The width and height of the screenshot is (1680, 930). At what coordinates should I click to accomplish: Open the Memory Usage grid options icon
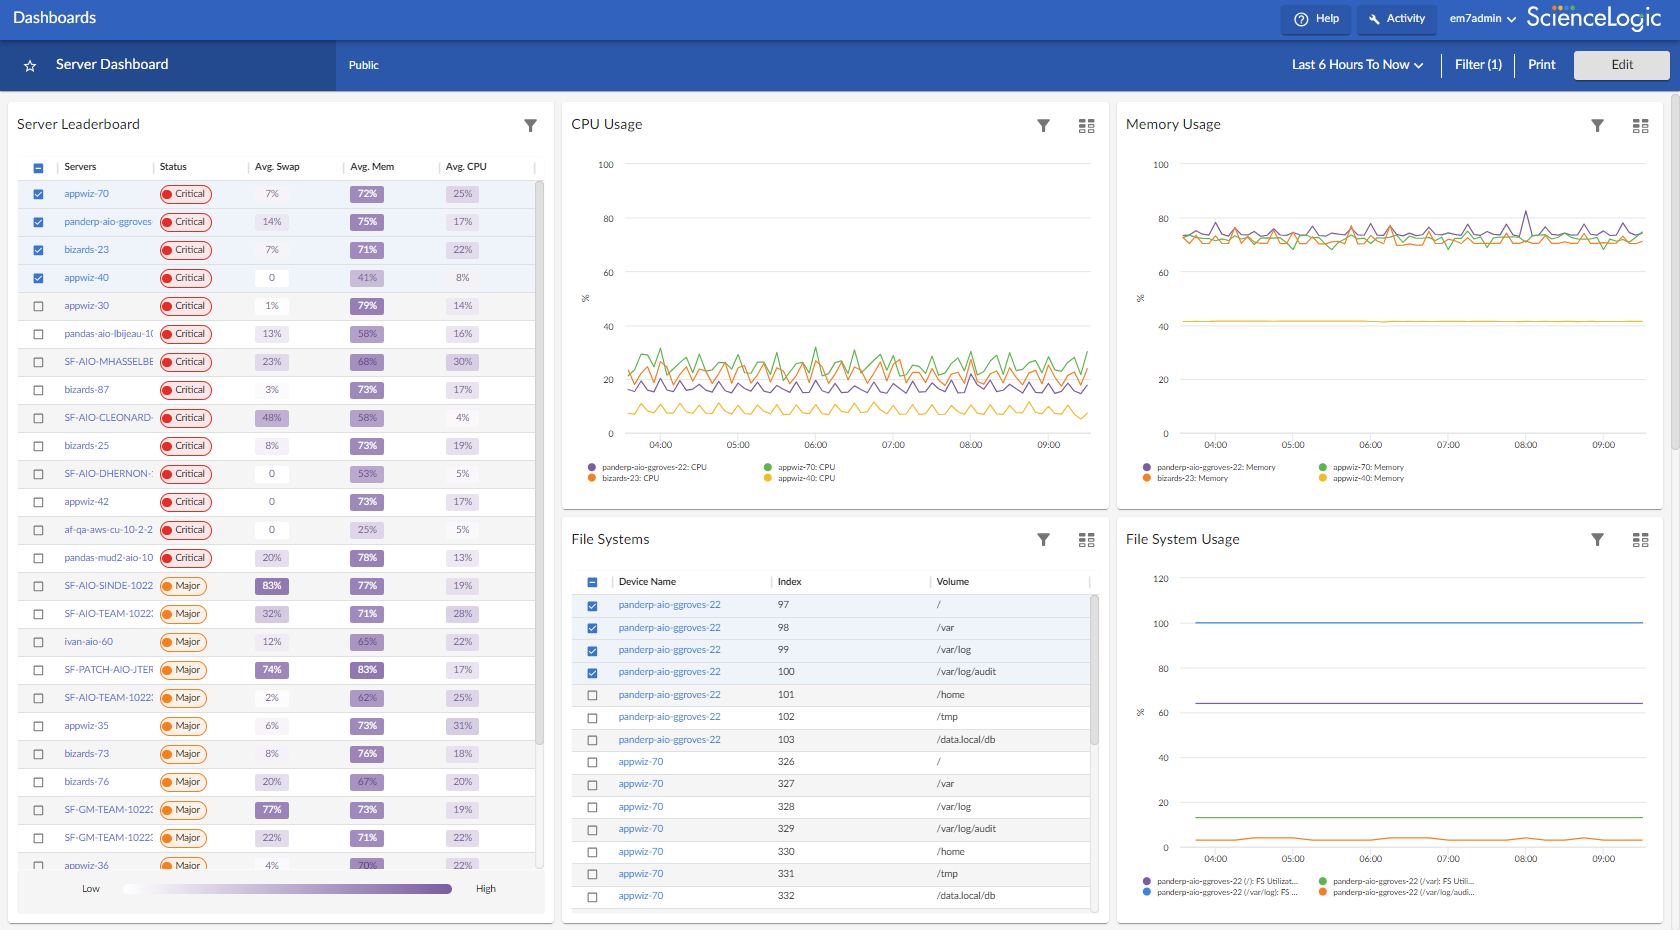(1640, 126)
